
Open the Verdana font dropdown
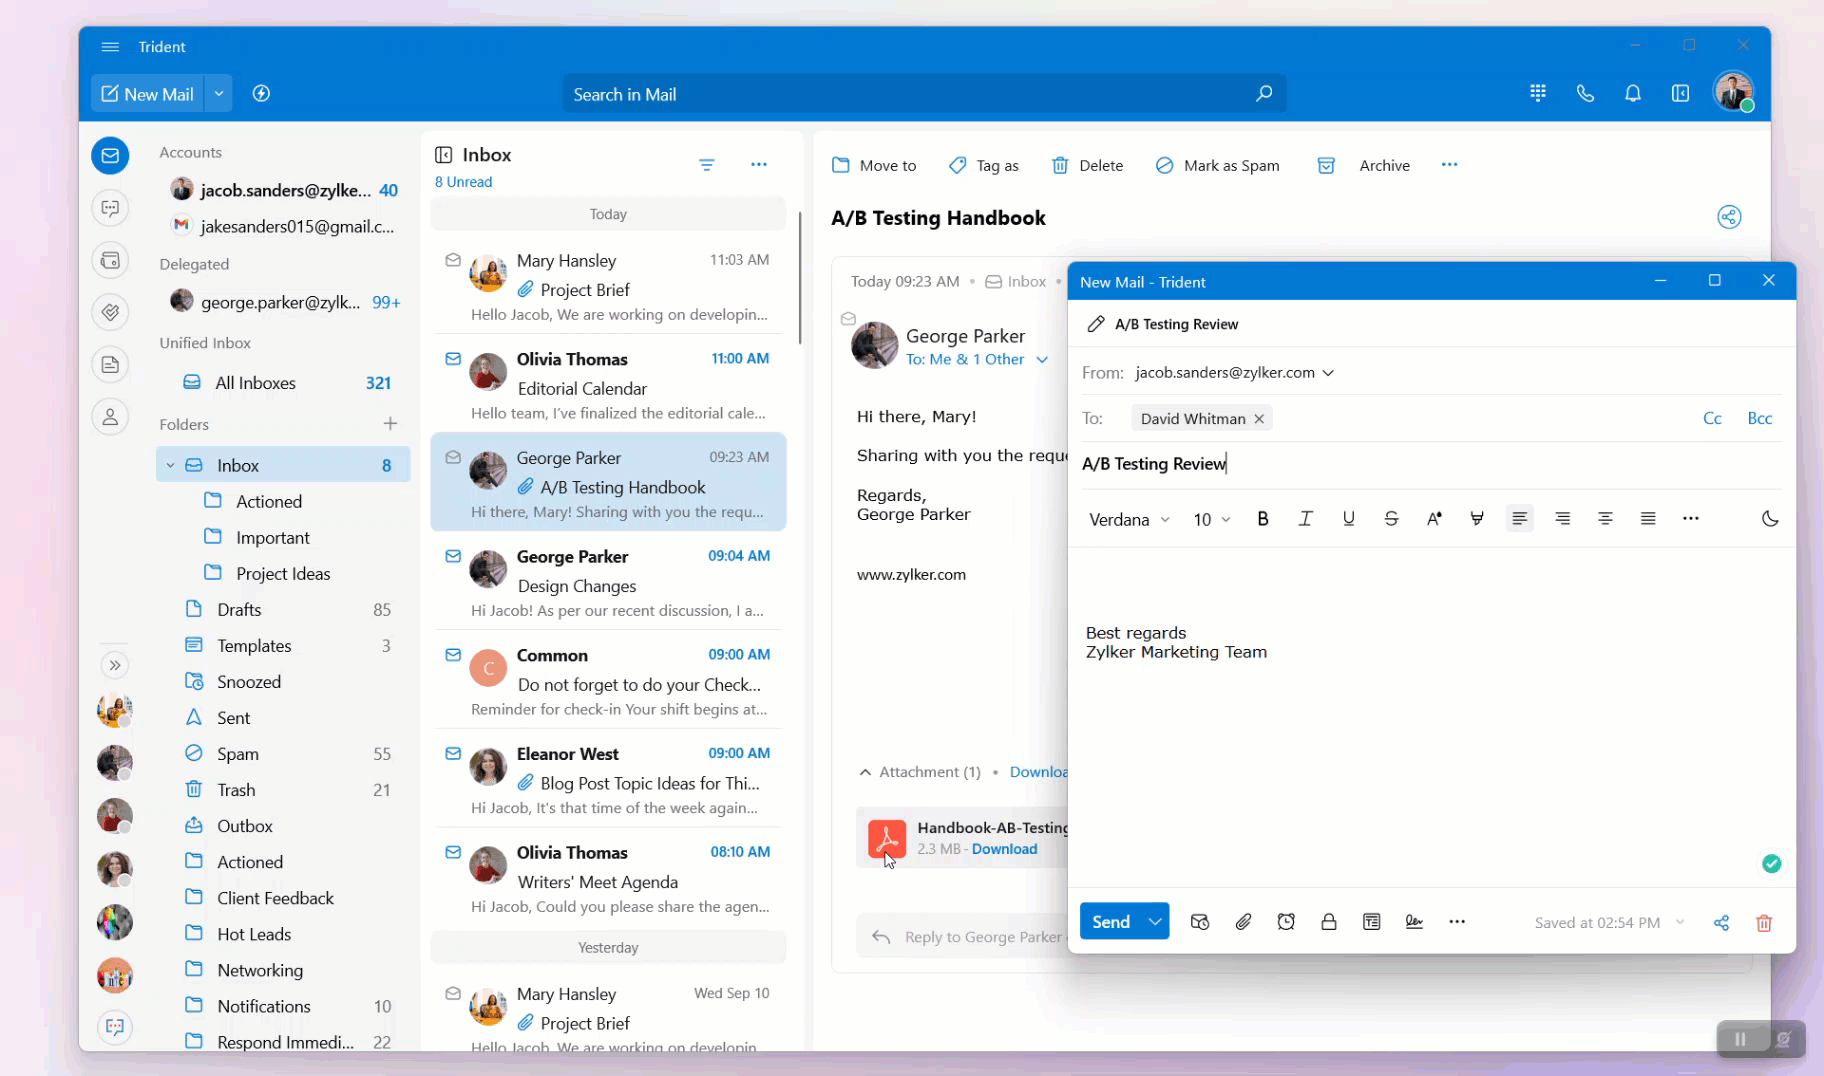pos(1129,519)
